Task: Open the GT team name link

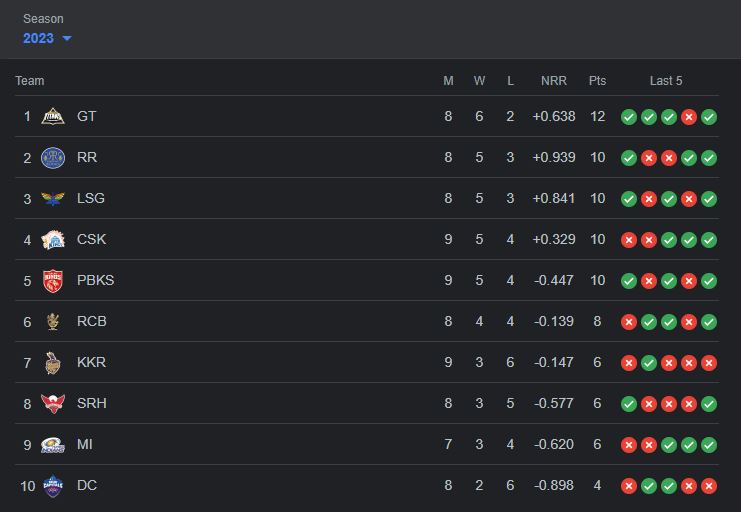Action: pos(87,117)
